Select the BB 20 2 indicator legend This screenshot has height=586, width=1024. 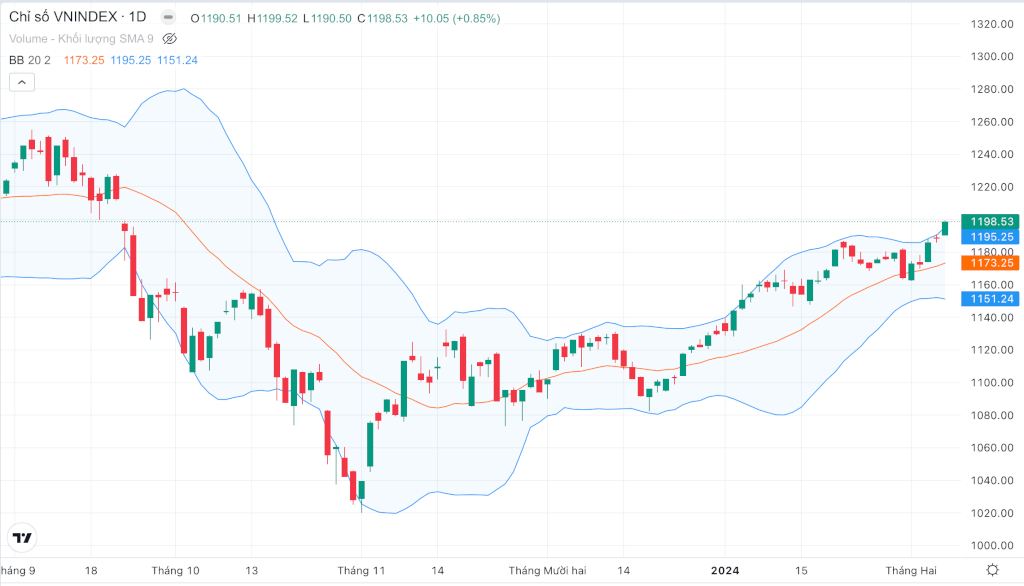29,60
